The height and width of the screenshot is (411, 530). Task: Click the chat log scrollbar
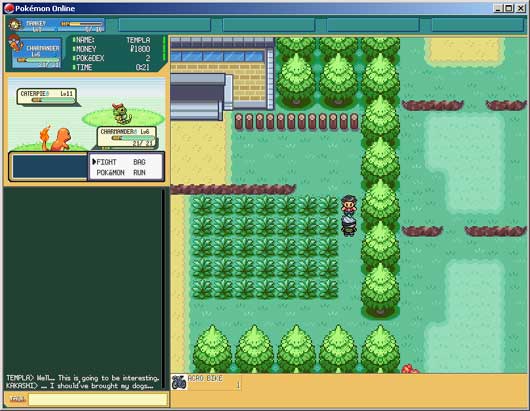[x=164, y=289]
